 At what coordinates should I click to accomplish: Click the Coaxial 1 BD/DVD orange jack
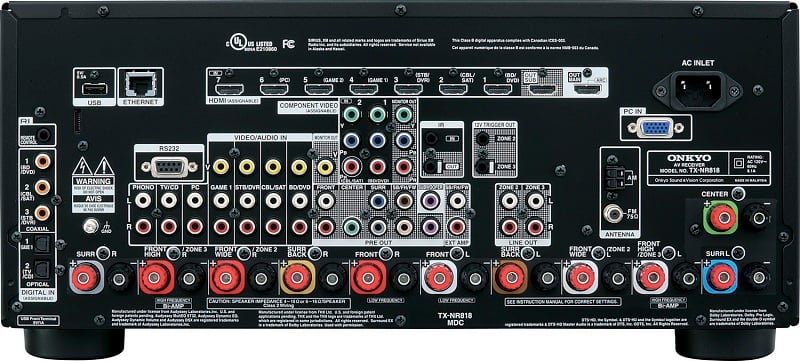pos(42,162)
